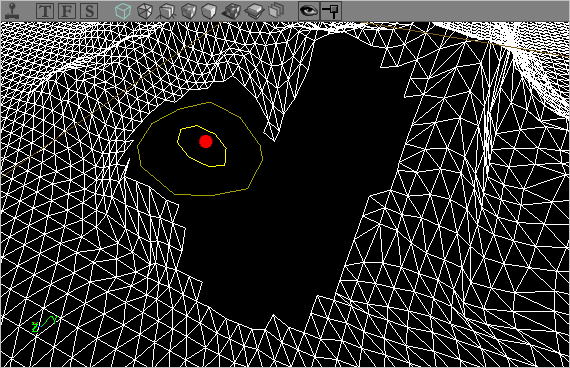
Task: Click the red dot in the viewport
Action: (206, 141)
